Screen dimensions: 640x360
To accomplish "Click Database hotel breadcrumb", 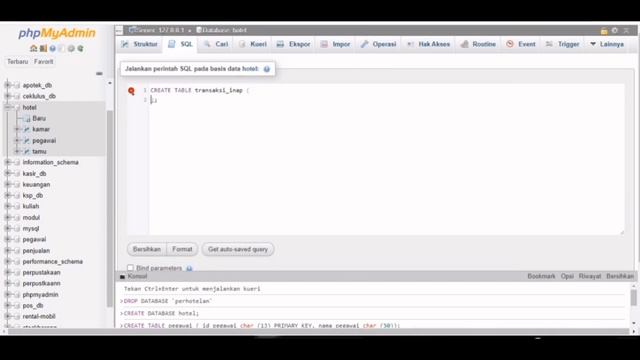I will coord(222,30).
